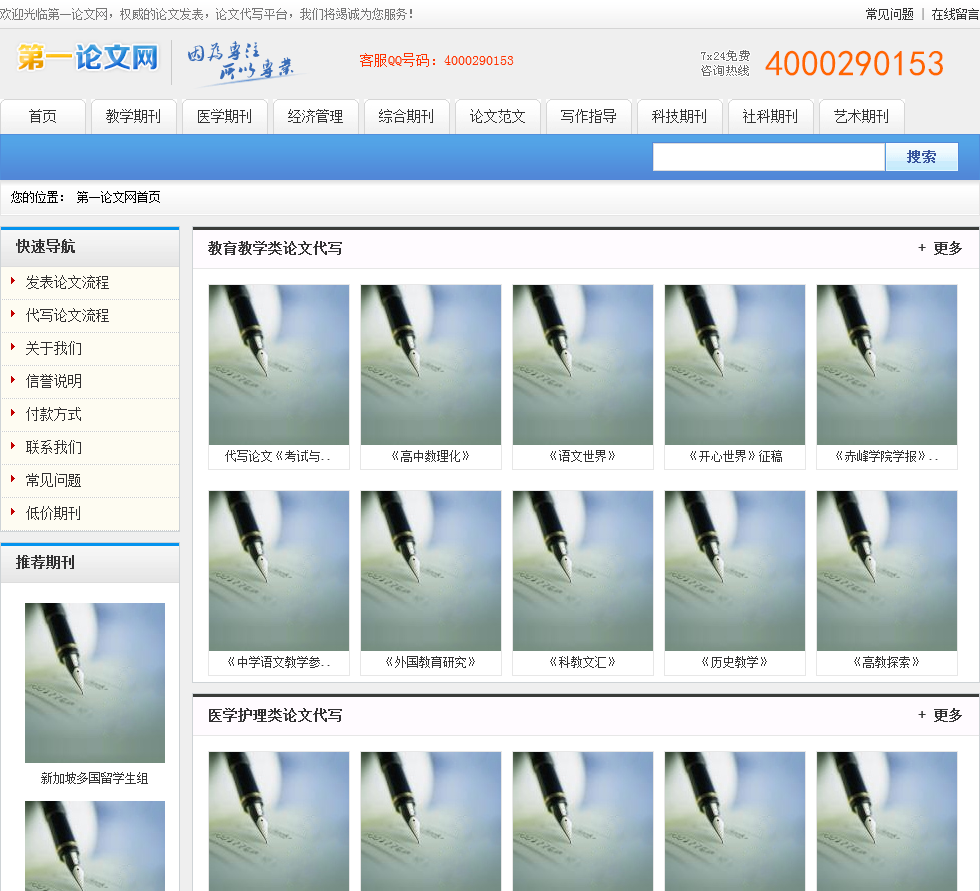The image size is (980, 891).
Task: Click the 《高中数理化》 caption text
Action: pos(431,457)
